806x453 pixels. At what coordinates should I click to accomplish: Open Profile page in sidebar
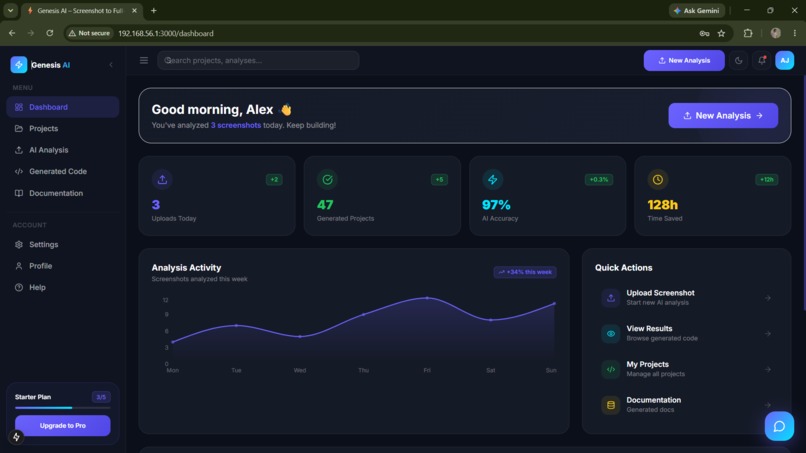click(x=63, y=266)
